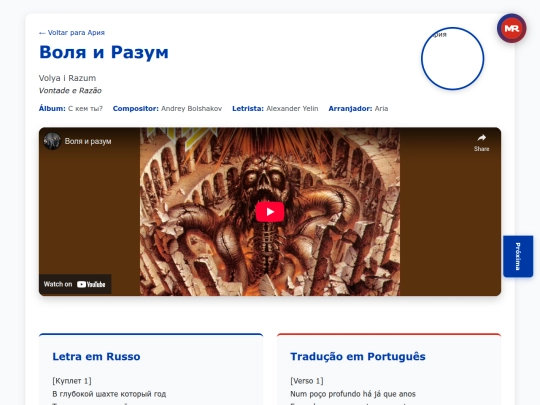Click album name С кем ты?

point(85,108)
